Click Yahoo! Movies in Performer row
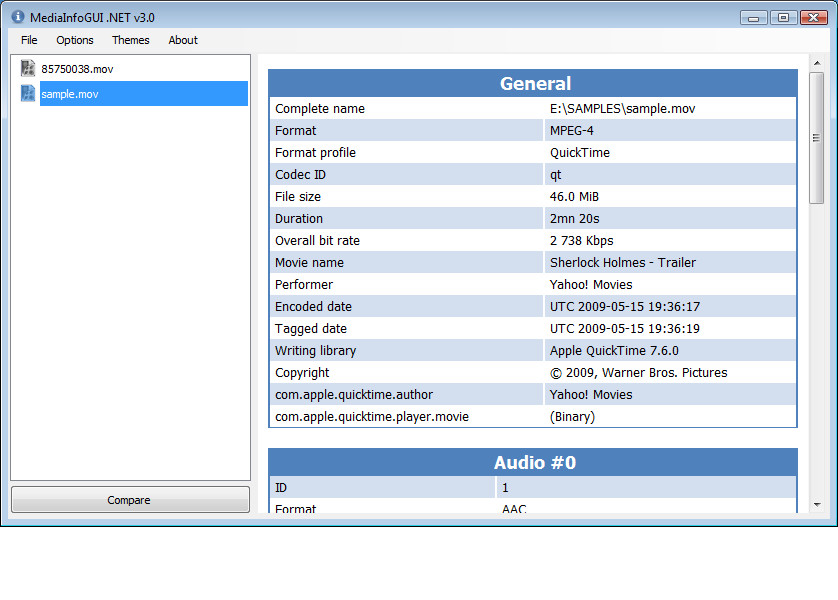This screenshot has height=600, width=838. (591, 284)
